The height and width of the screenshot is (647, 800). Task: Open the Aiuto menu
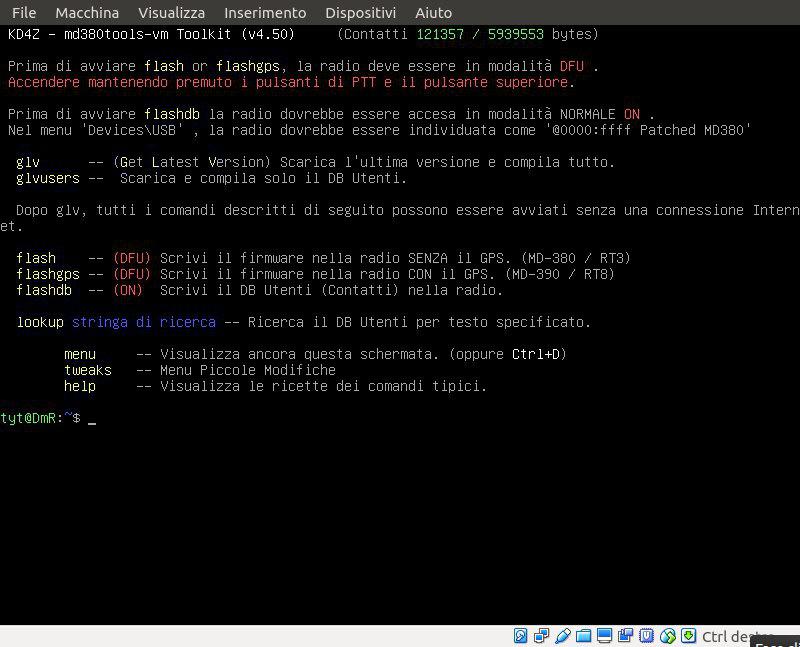(433, 13)
